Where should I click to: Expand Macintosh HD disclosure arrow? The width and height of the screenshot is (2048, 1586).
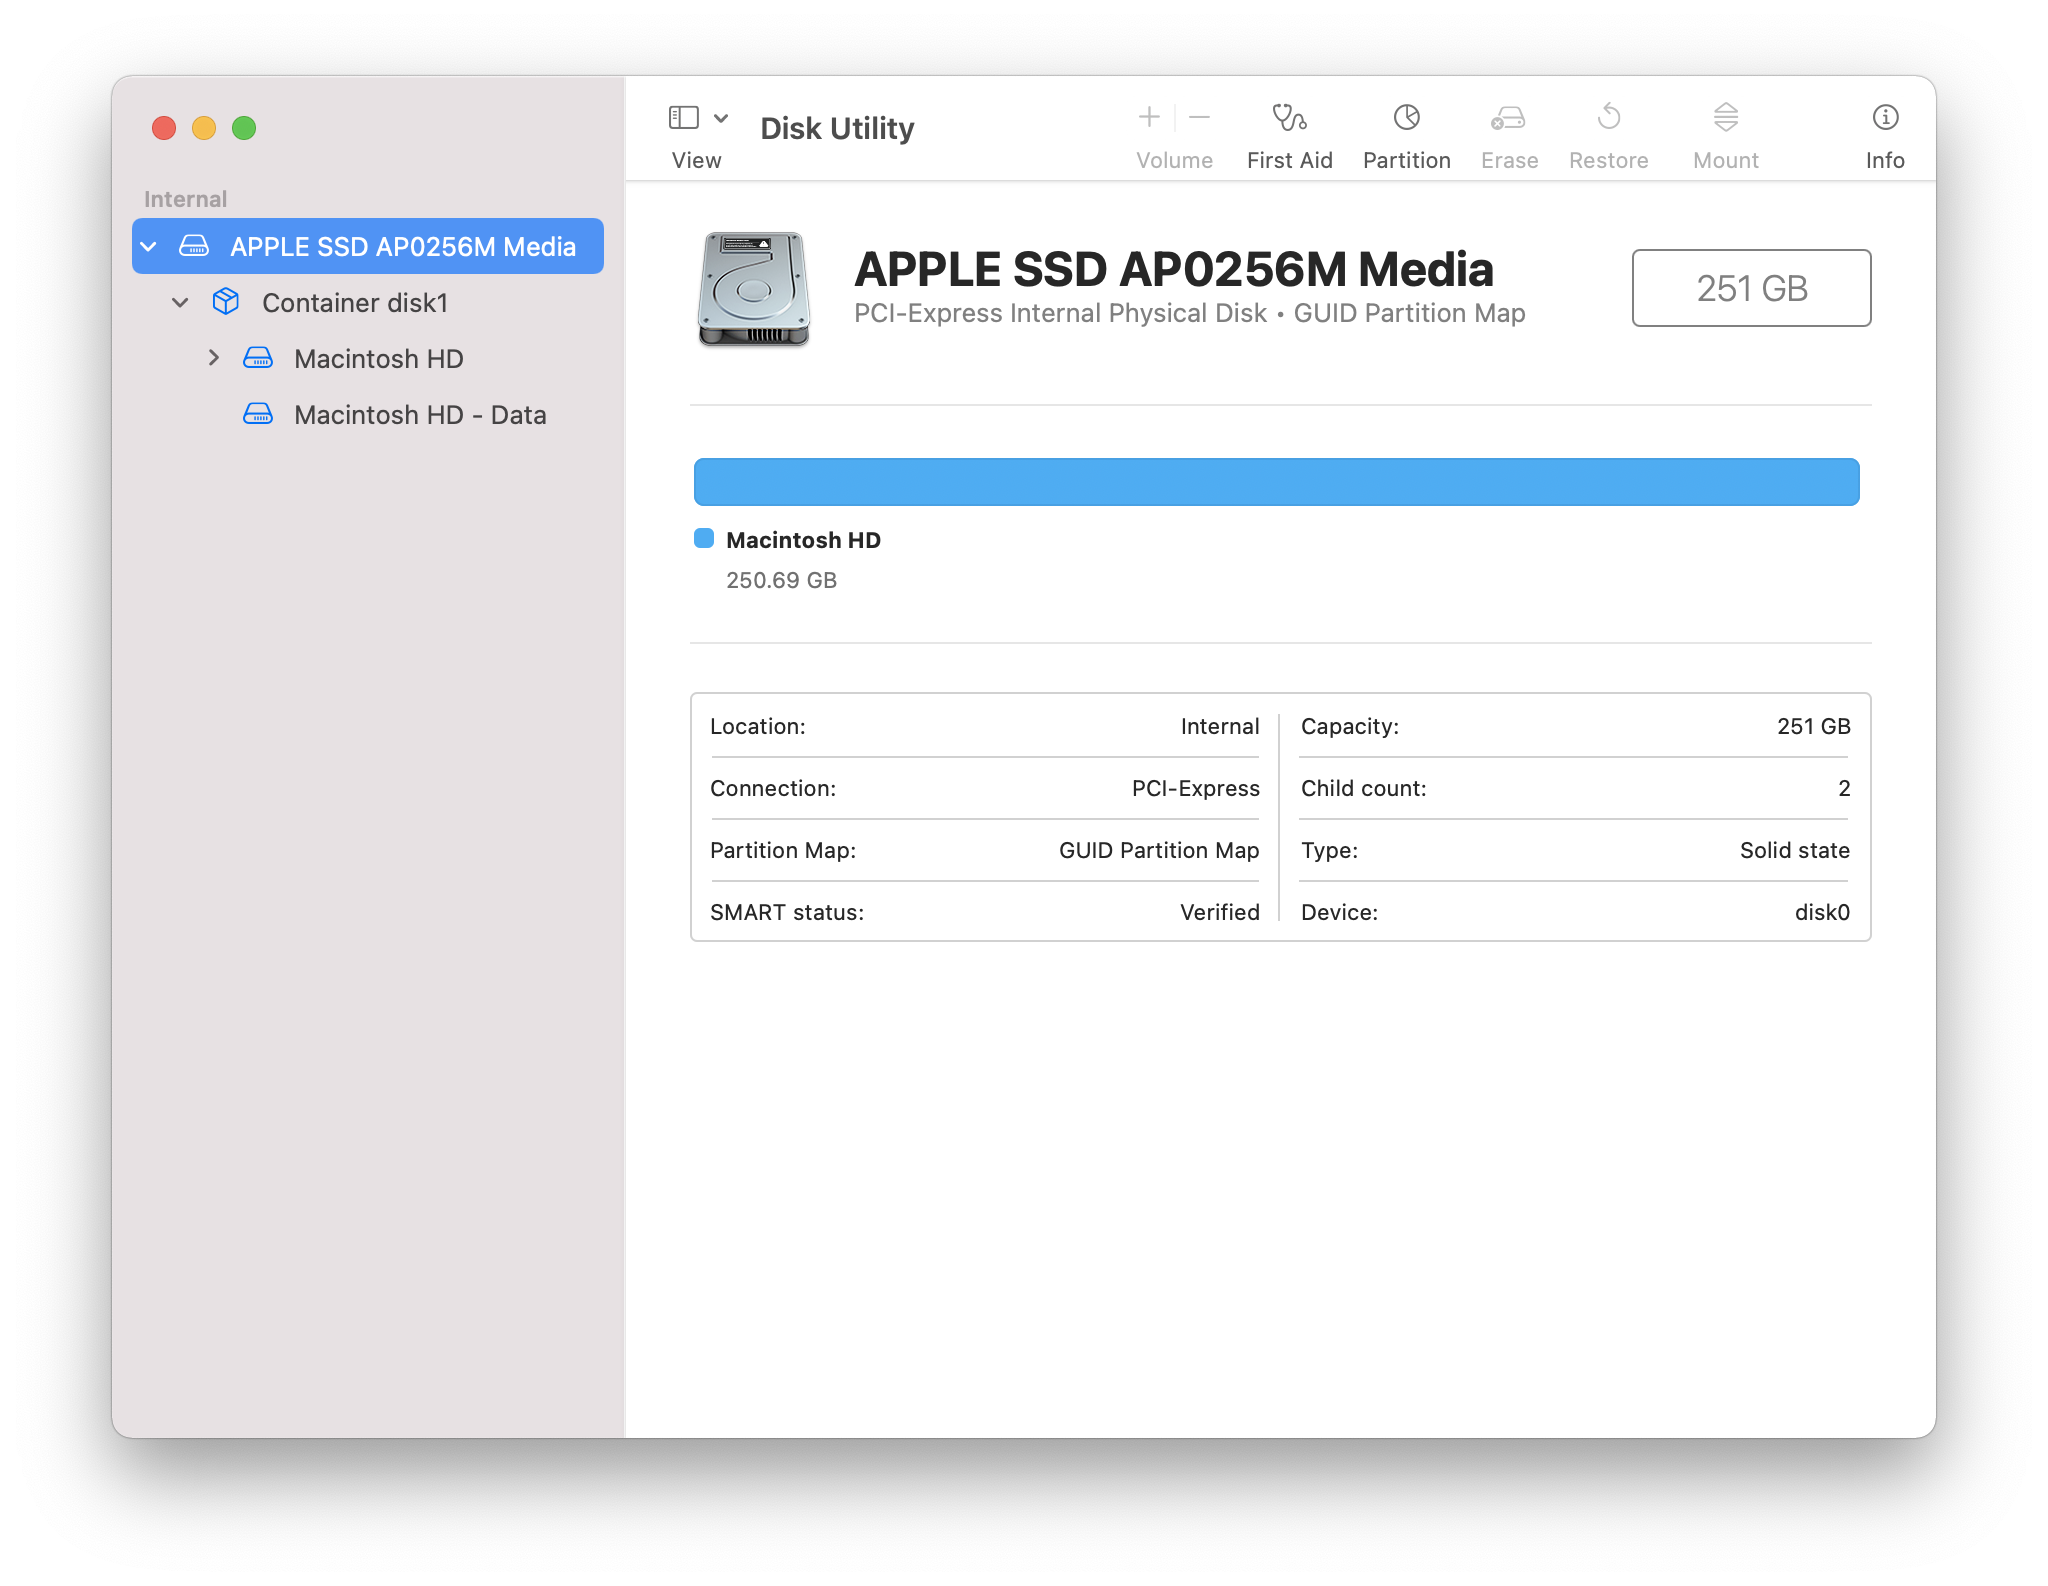click(213, 358)
